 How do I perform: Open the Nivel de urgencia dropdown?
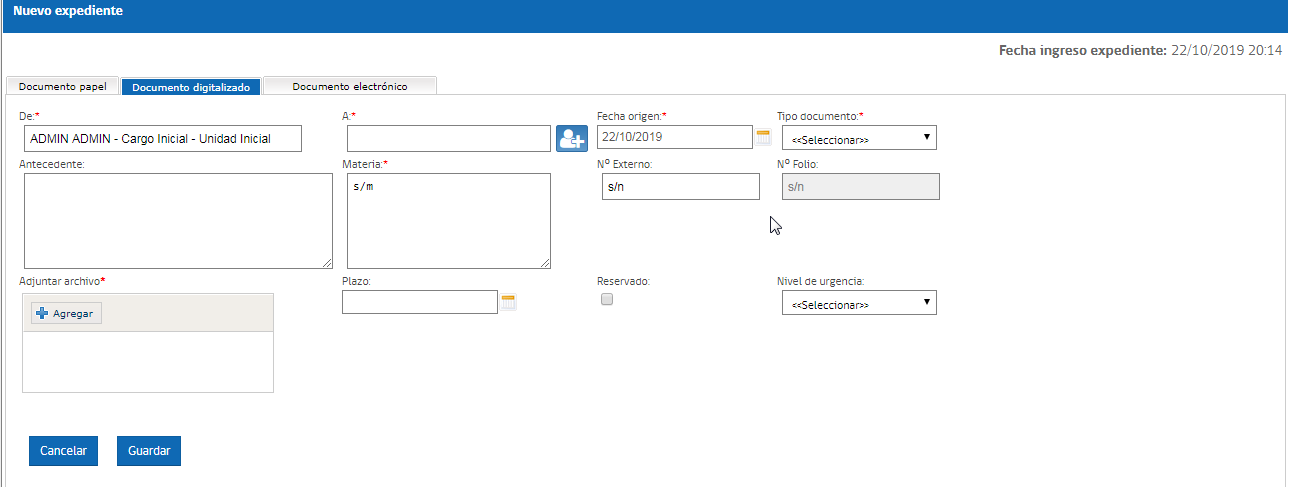(x=859, y=302)
